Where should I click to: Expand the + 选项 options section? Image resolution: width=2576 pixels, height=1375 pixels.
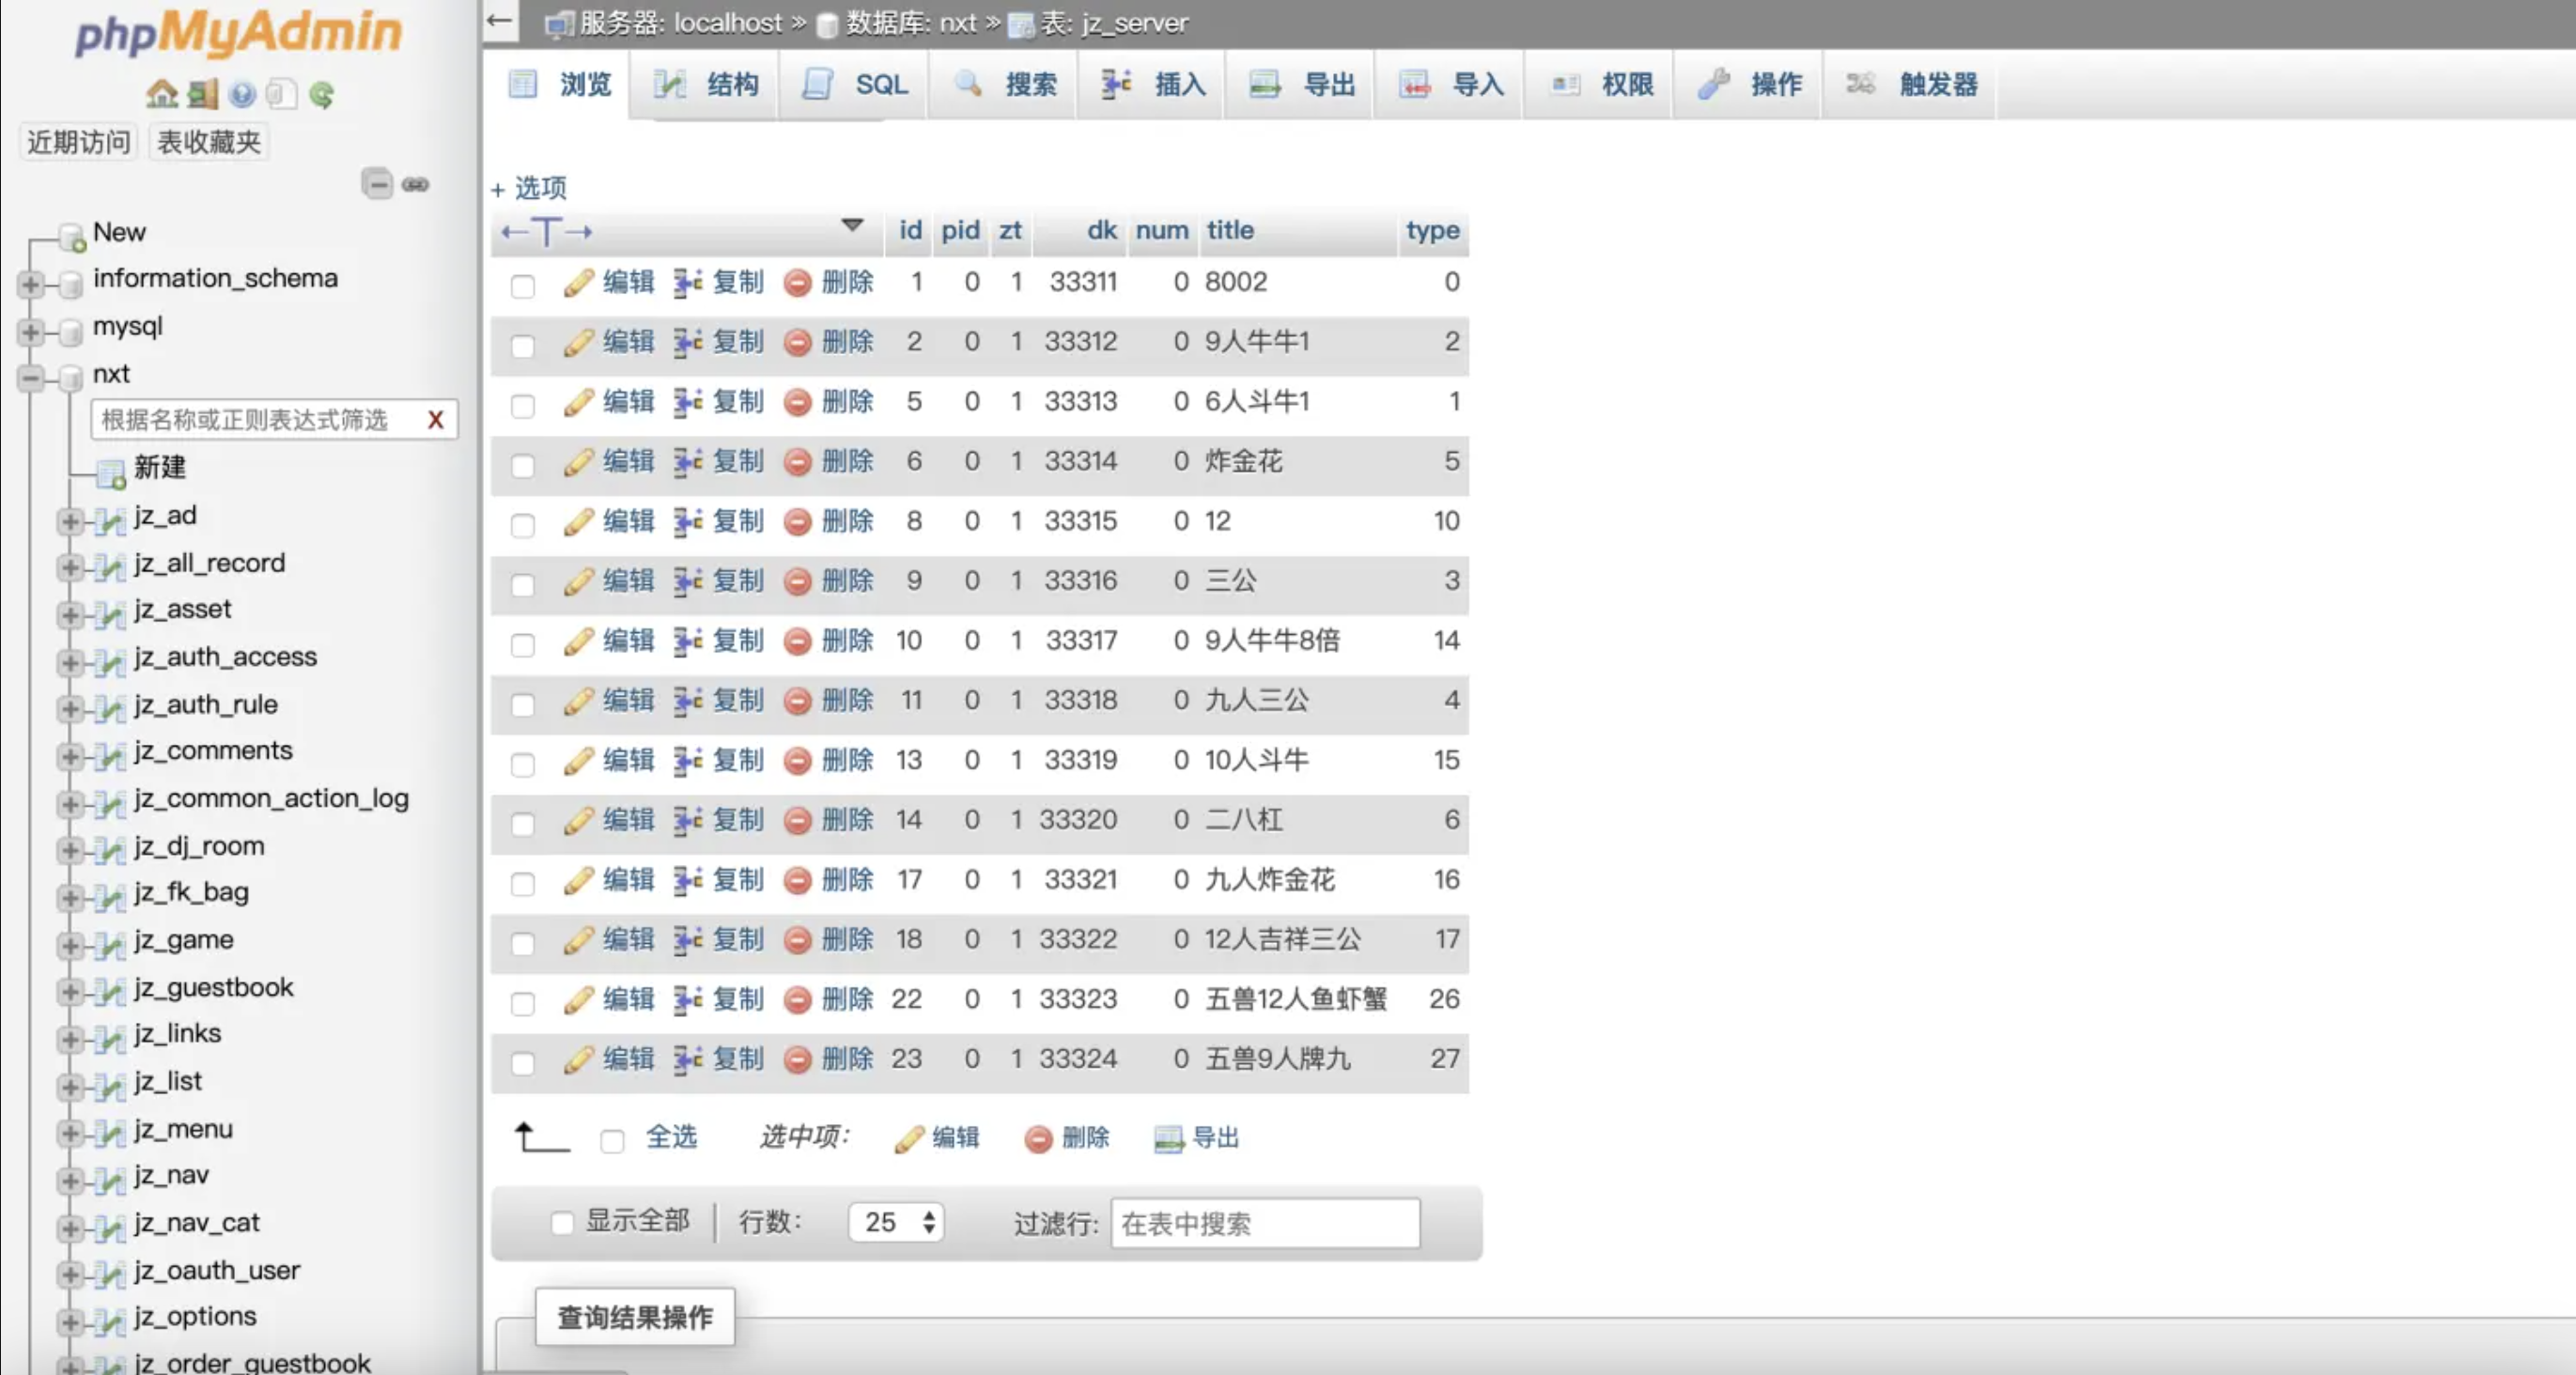pyautogui.click(x=529, y=188)
